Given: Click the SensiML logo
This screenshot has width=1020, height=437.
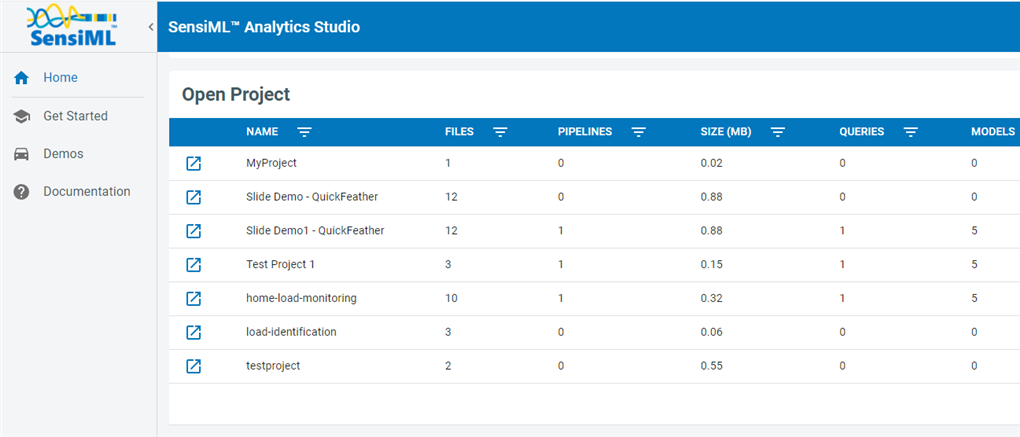Looking at the screenshot, I should [x=72, y=26].
